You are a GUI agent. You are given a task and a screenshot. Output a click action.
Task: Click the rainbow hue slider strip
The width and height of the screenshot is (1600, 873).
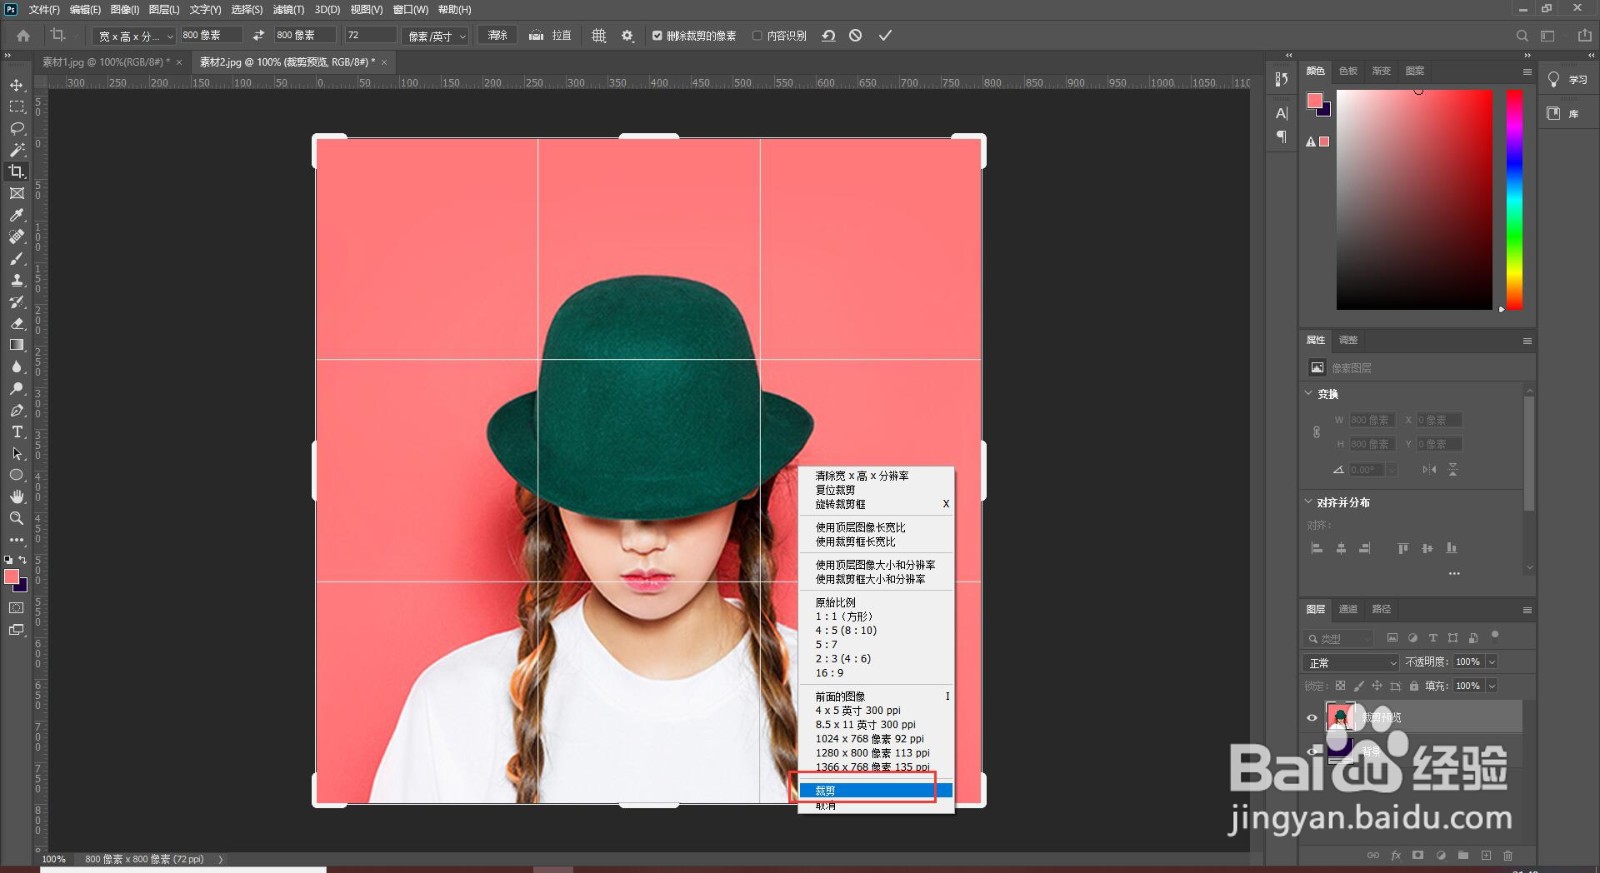pyautogui.click(x=1514, y=200)
